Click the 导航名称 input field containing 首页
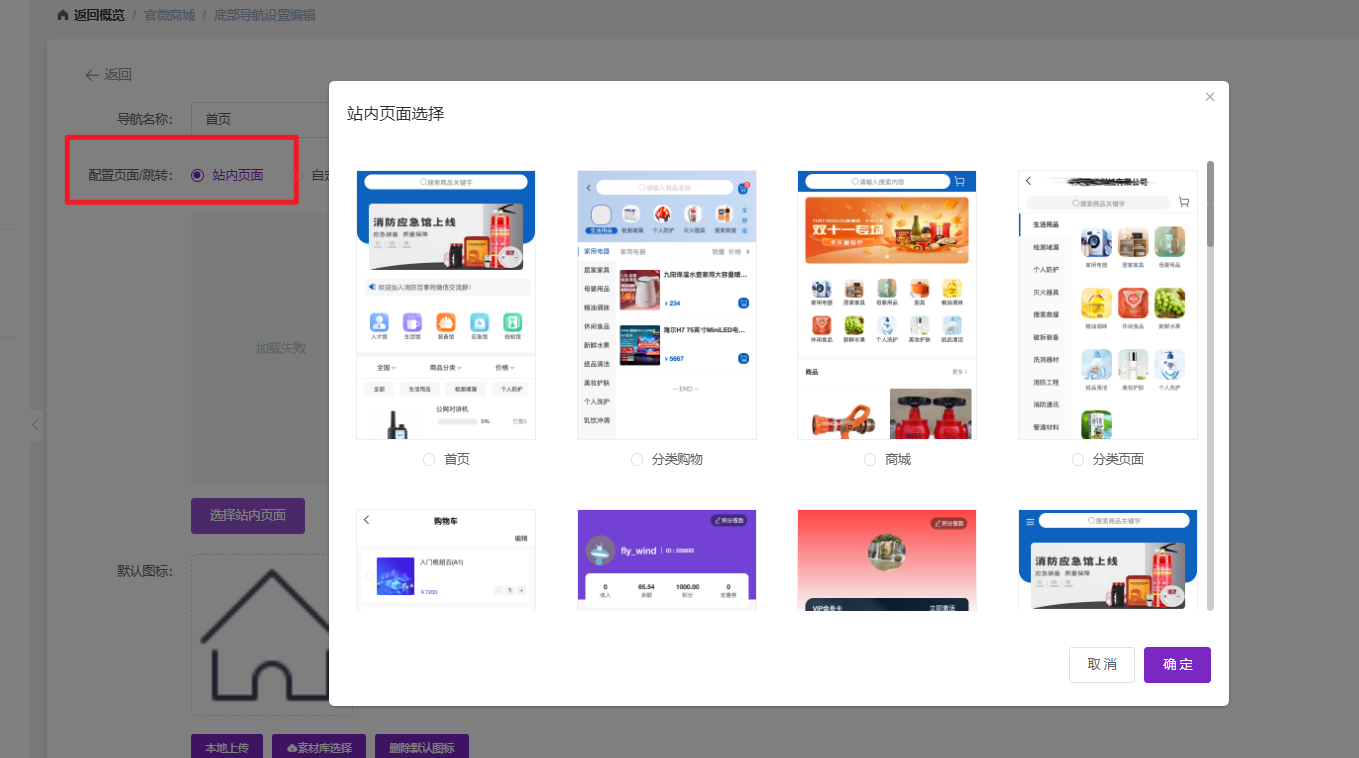 260,119
